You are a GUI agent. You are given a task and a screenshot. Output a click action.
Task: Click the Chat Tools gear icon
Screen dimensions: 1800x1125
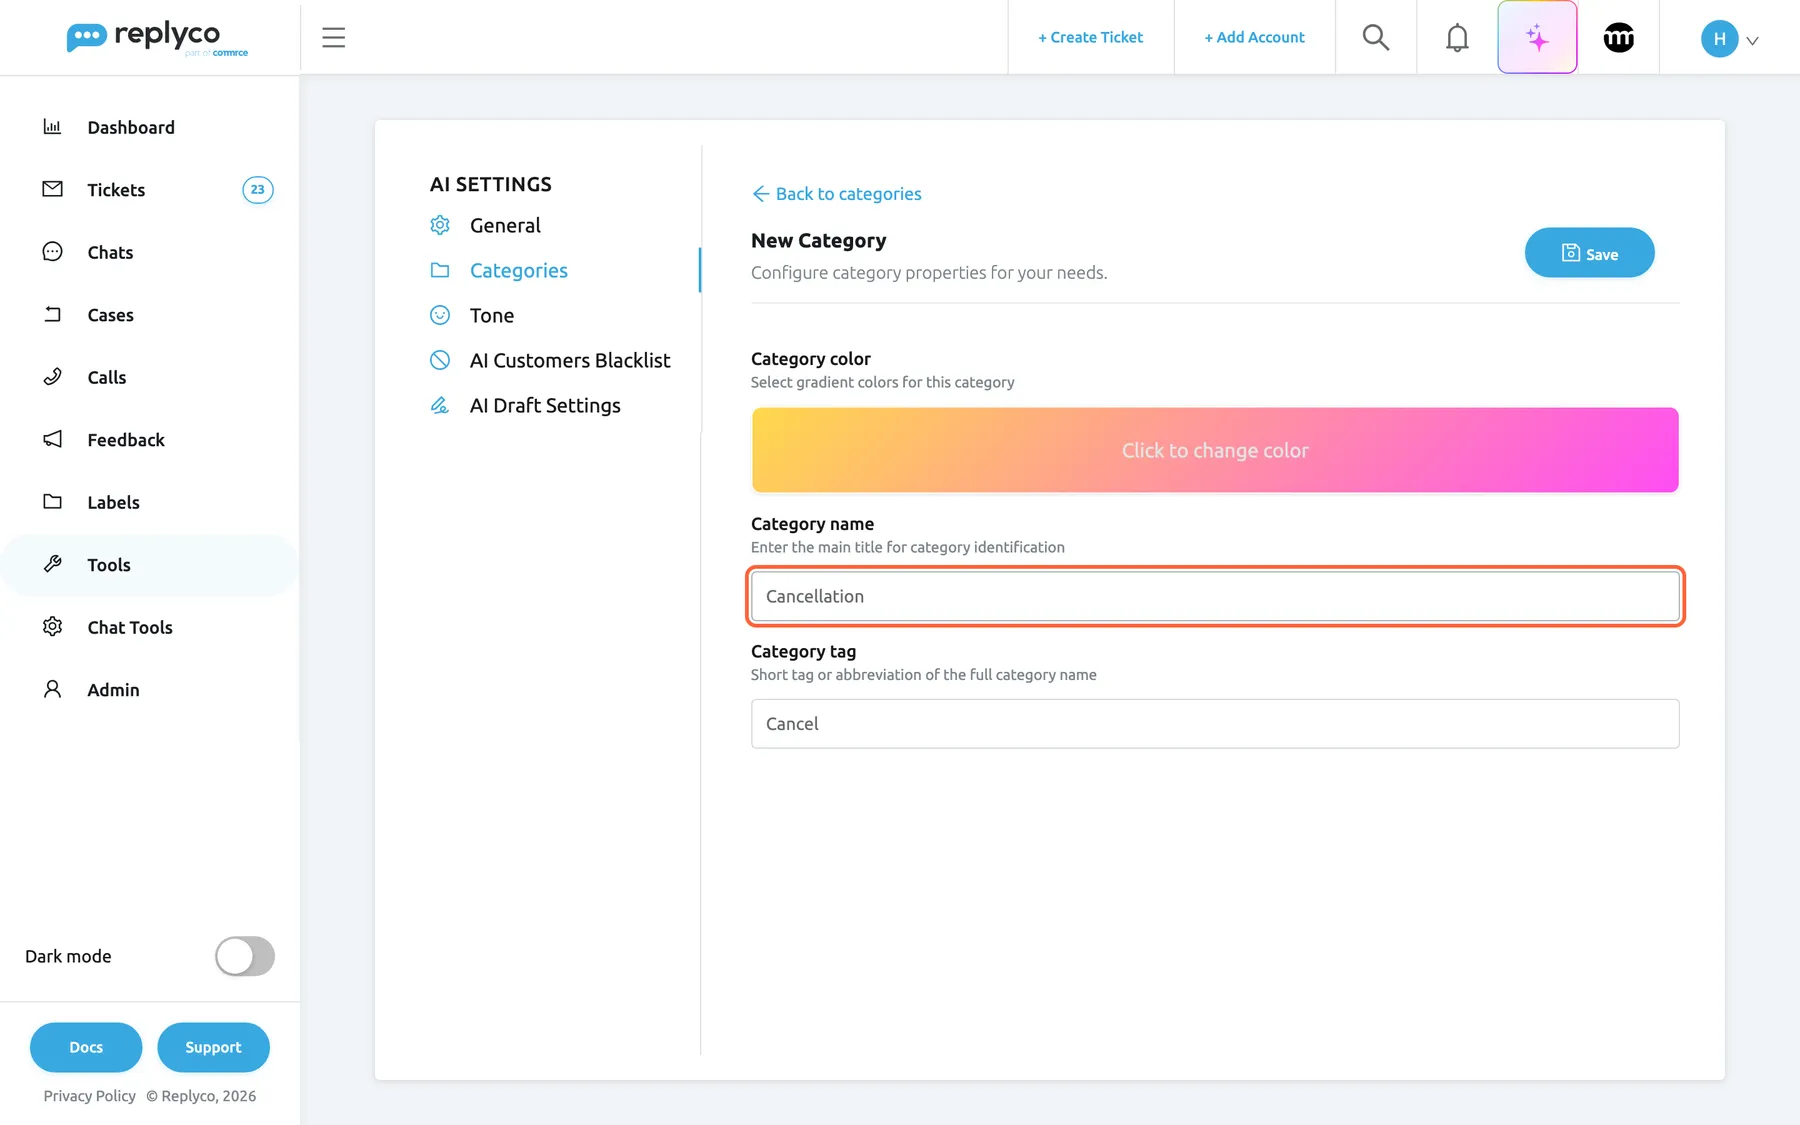[52, 627]
